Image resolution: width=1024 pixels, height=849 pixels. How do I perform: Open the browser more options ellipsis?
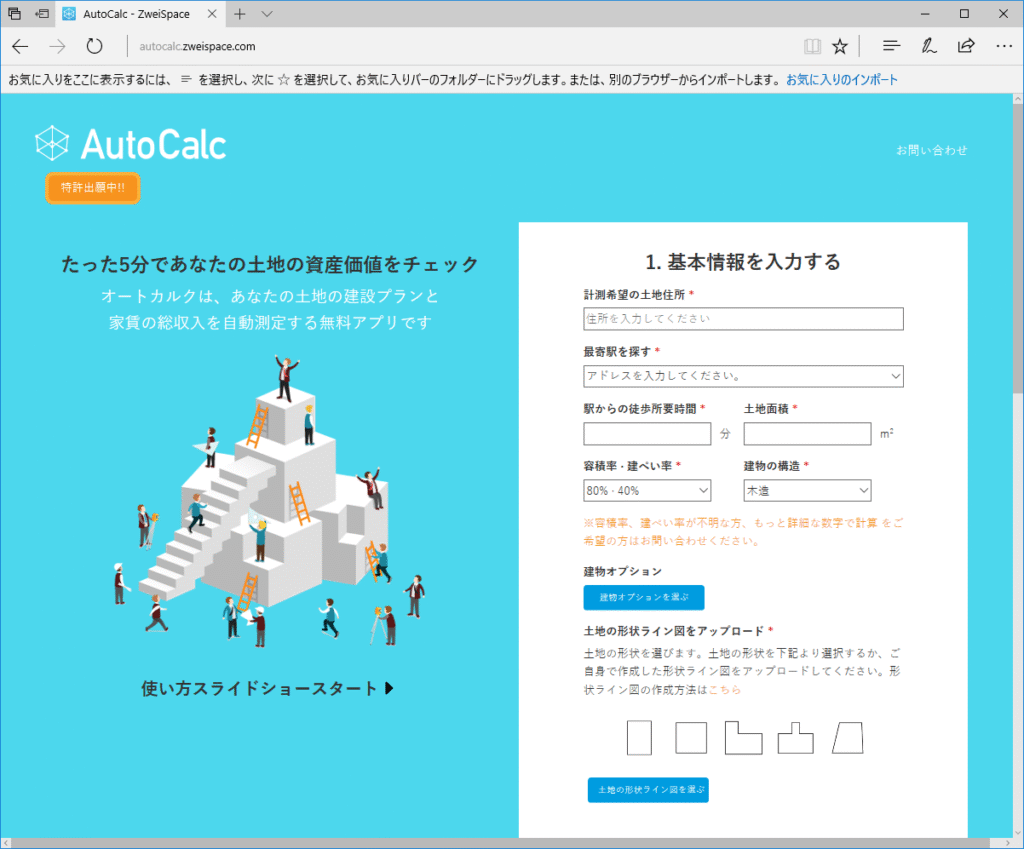pyautogui.click(x=1004, y=46)
